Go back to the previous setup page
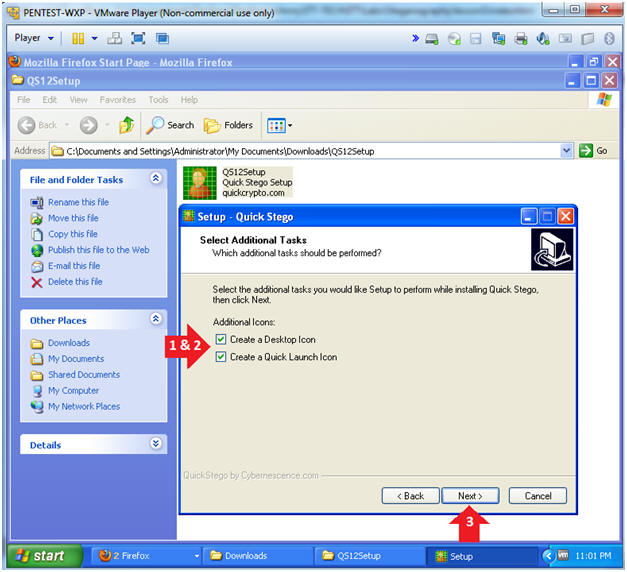 (x=410, y=496)
